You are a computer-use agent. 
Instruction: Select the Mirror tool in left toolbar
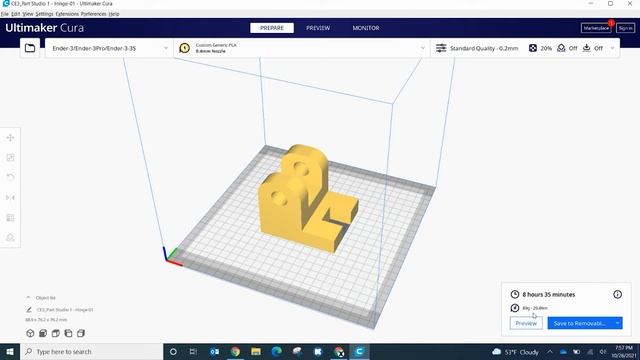[x=11, y=198]
